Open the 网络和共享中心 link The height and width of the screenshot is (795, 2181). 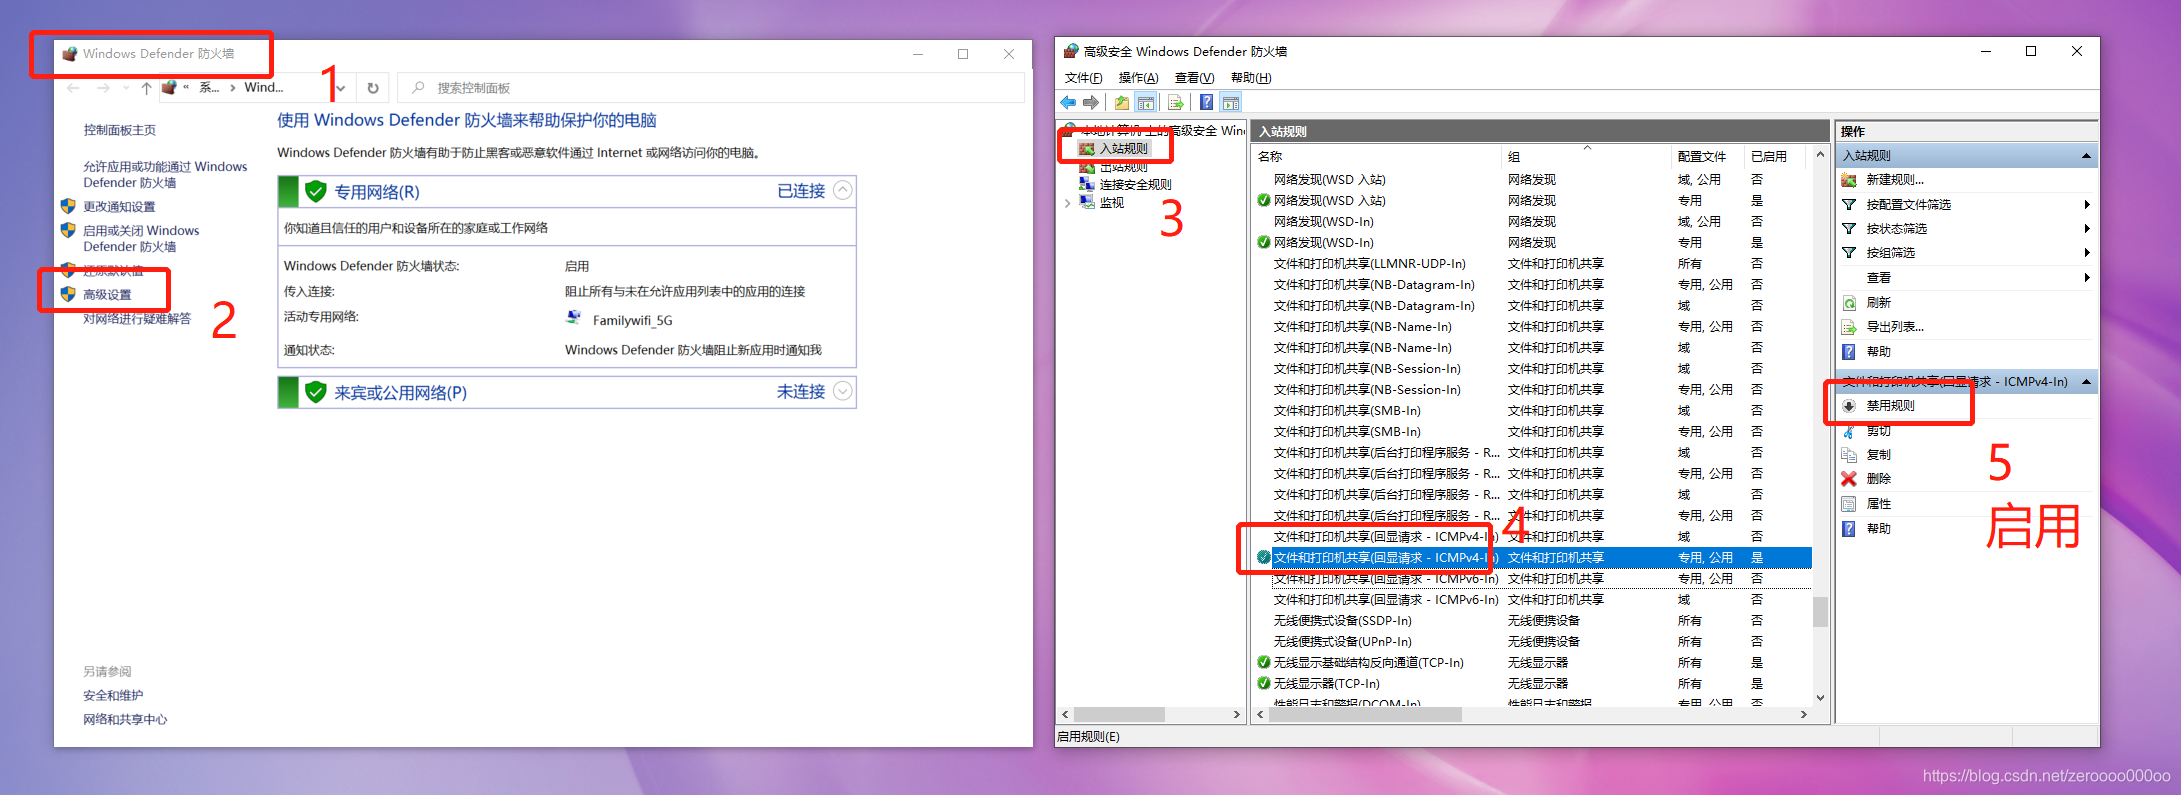point(125,720)
